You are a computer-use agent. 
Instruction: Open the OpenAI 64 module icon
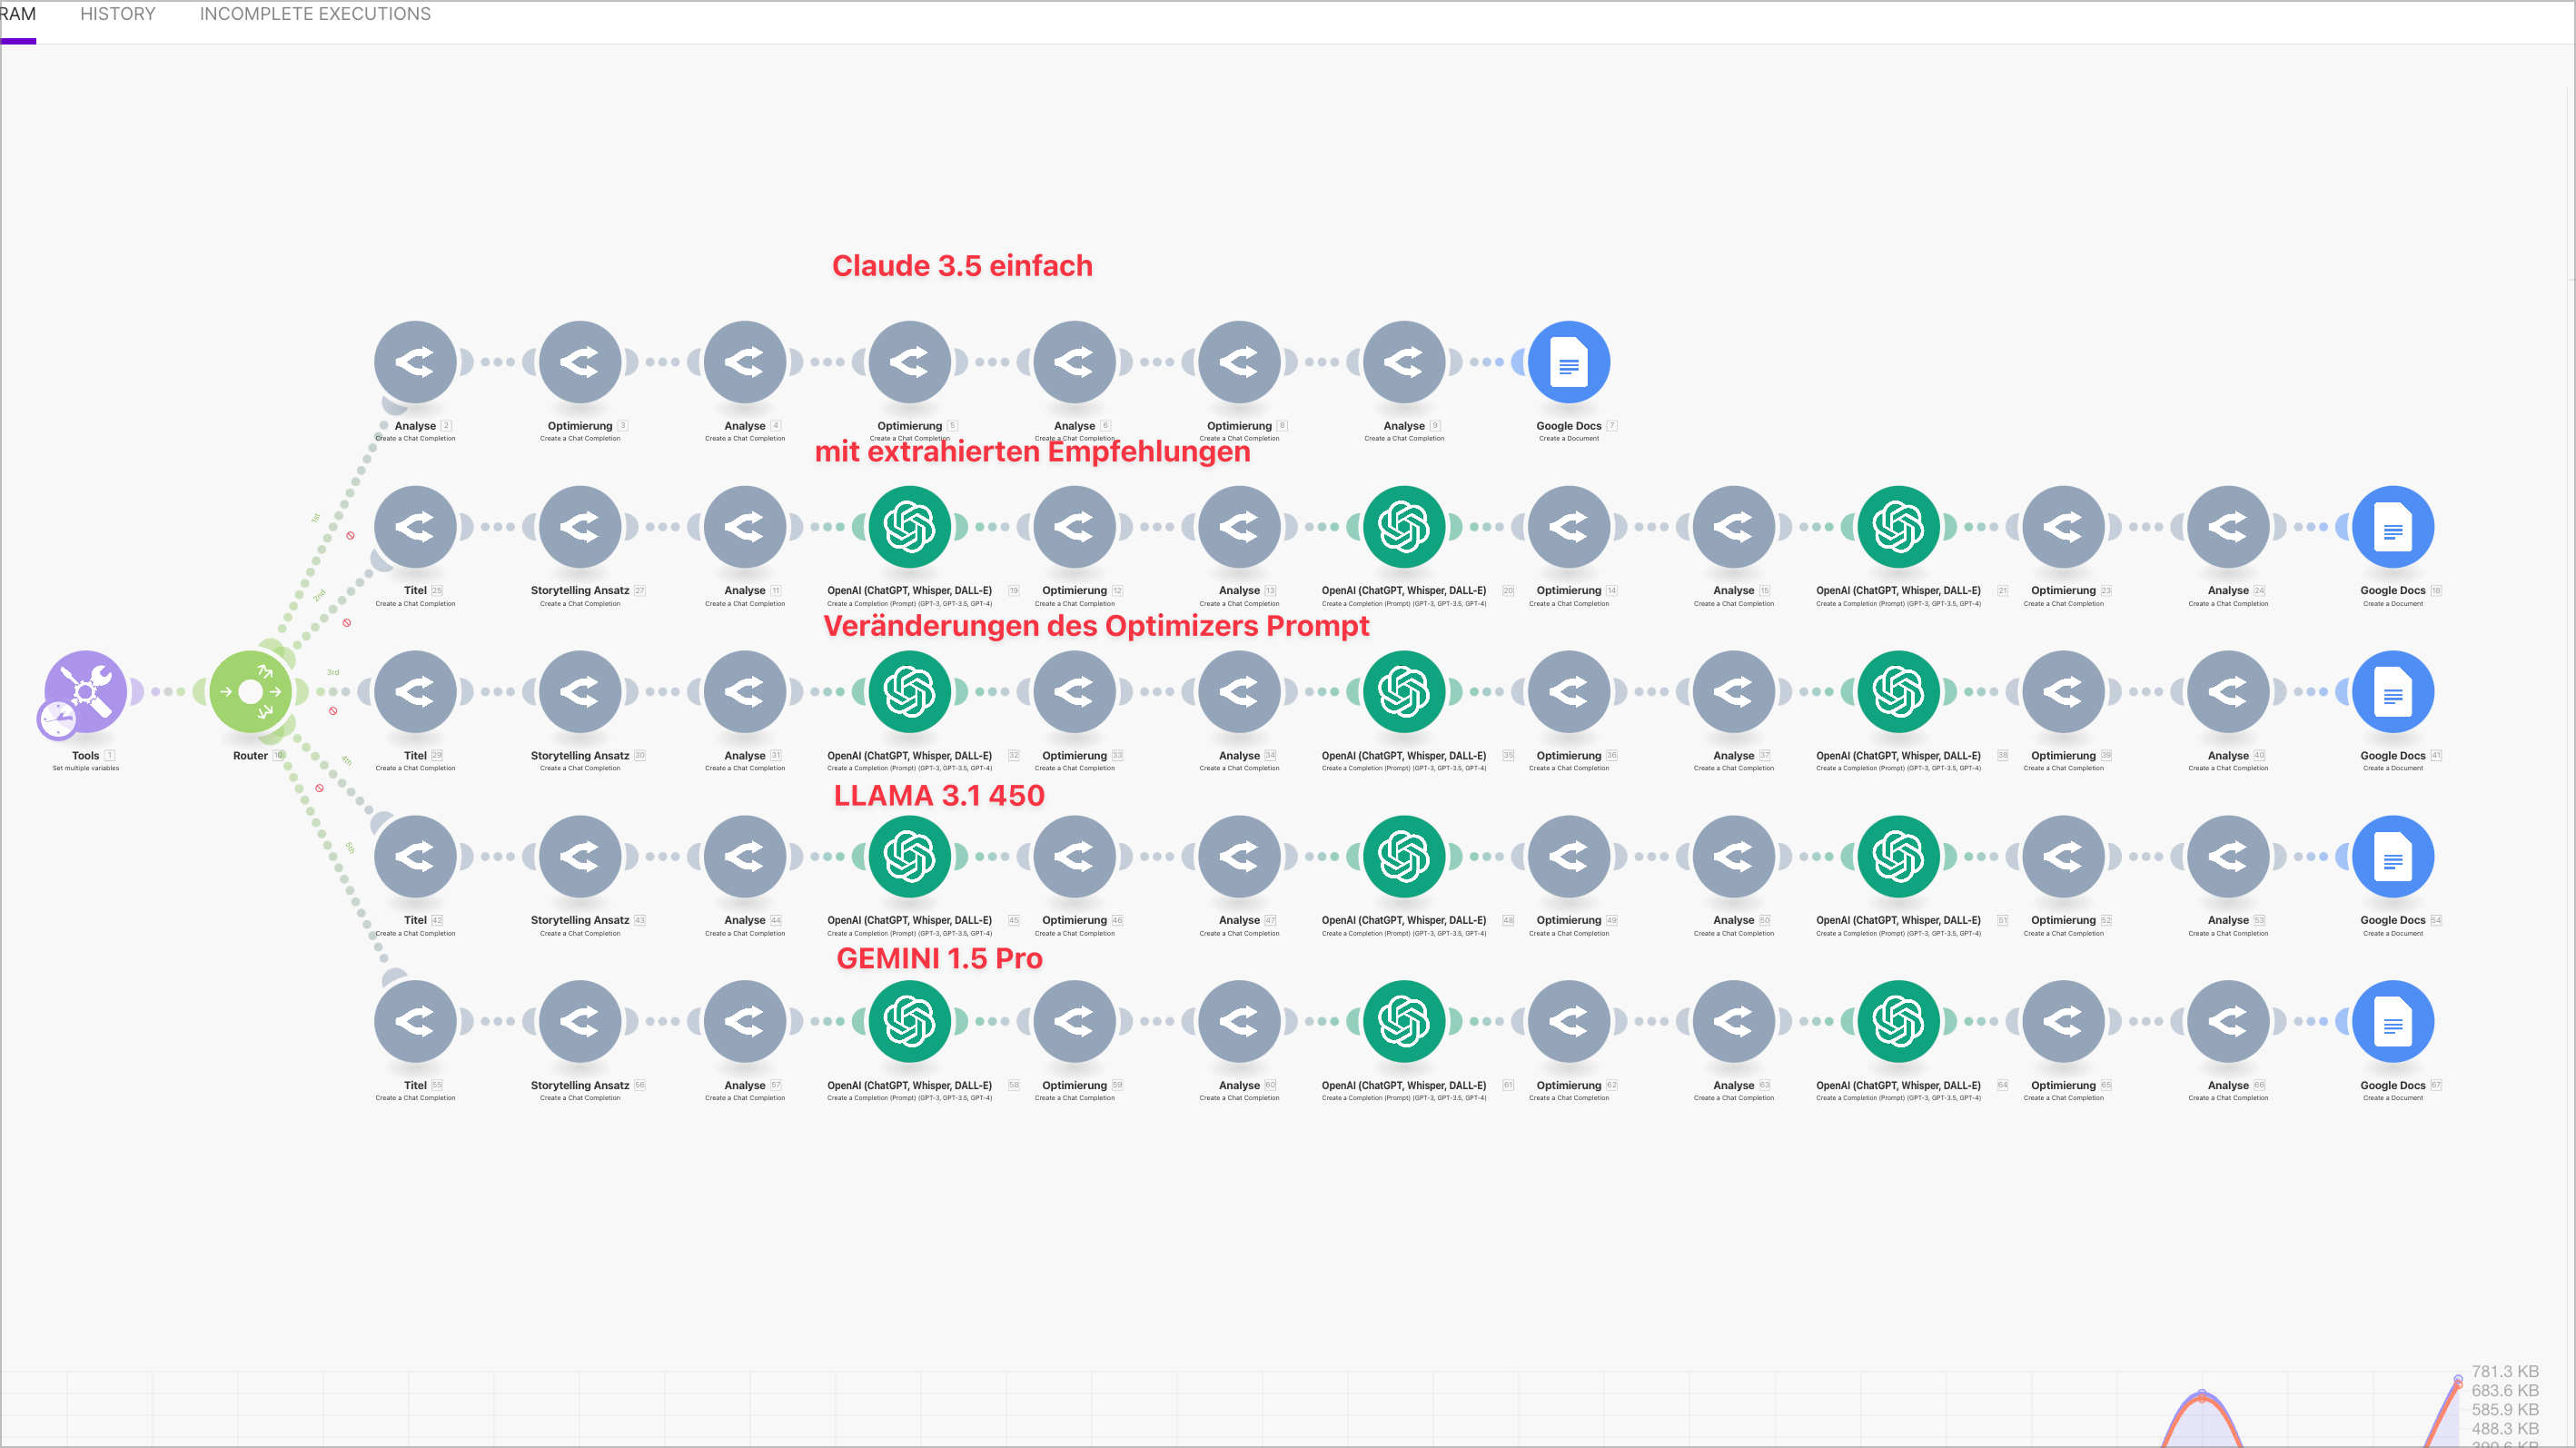[1899, 1022]
